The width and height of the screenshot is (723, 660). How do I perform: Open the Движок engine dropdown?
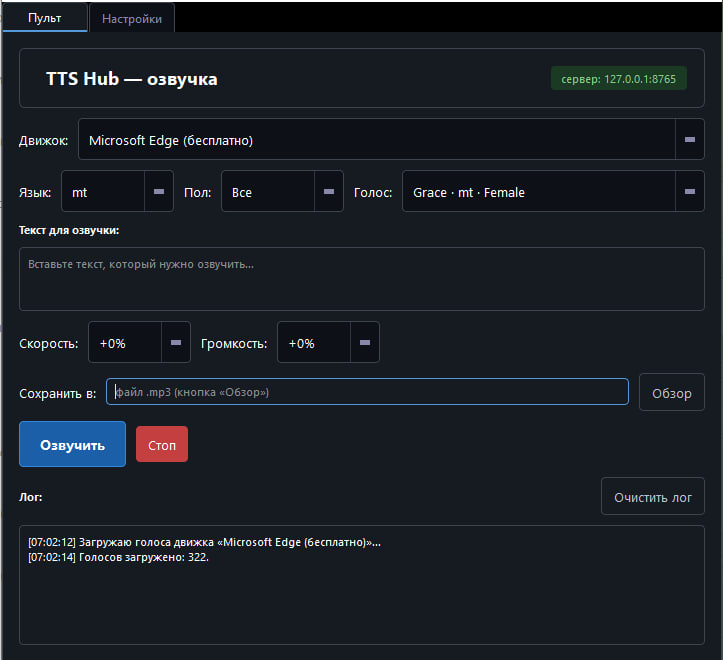tap(391, 139)
